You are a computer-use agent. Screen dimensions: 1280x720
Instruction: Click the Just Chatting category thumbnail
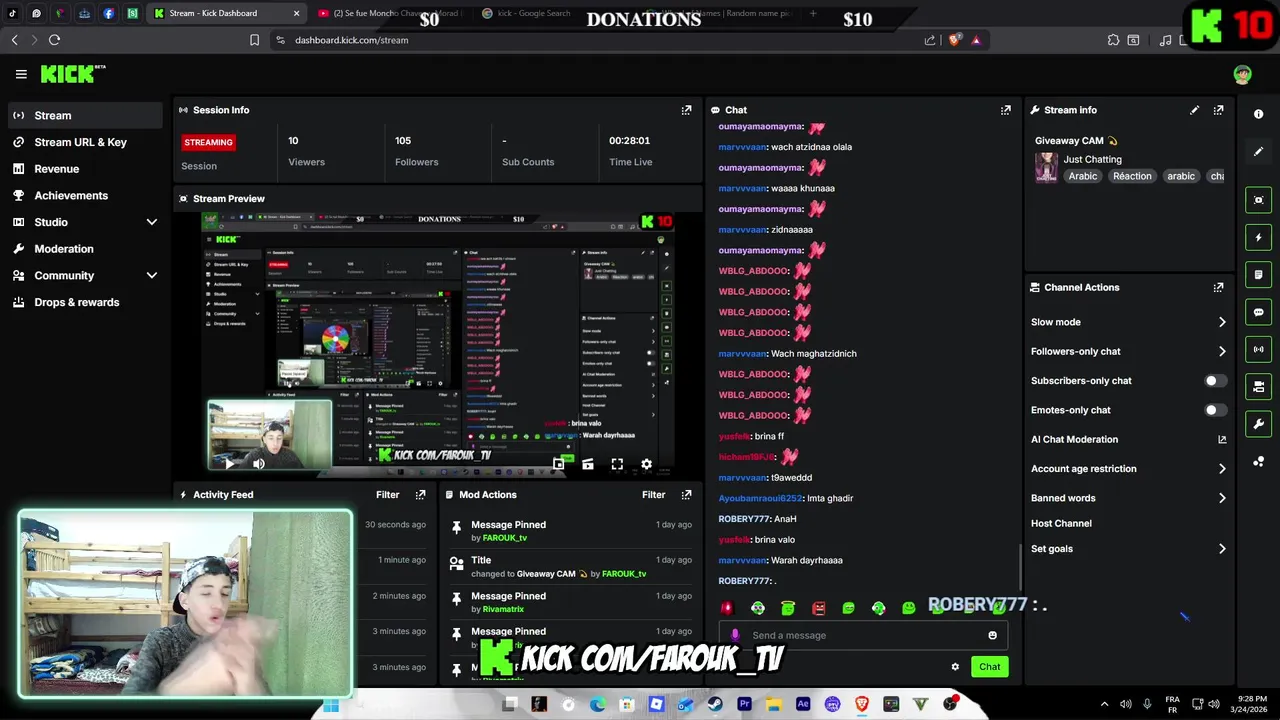(x=1046, y=168)
